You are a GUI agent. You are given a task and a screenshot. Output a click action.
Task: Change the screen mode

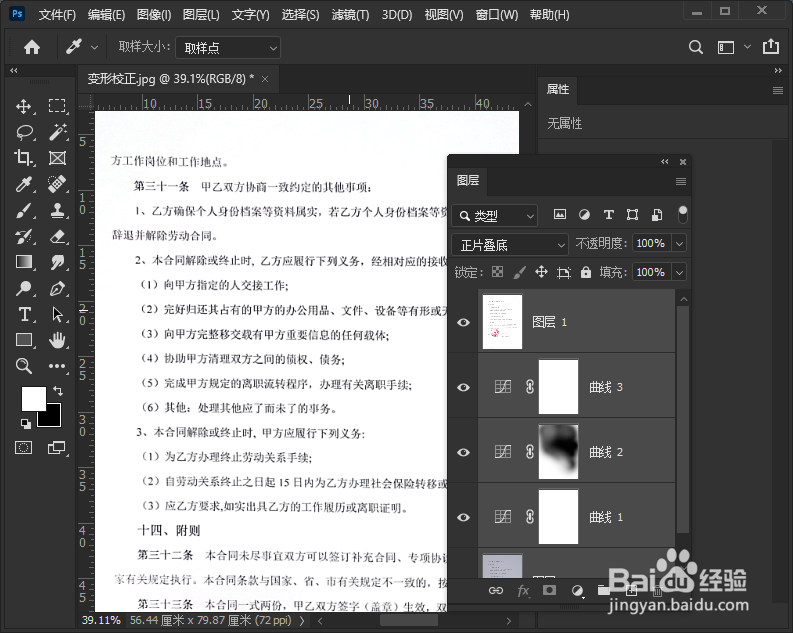tap(57, 447)
